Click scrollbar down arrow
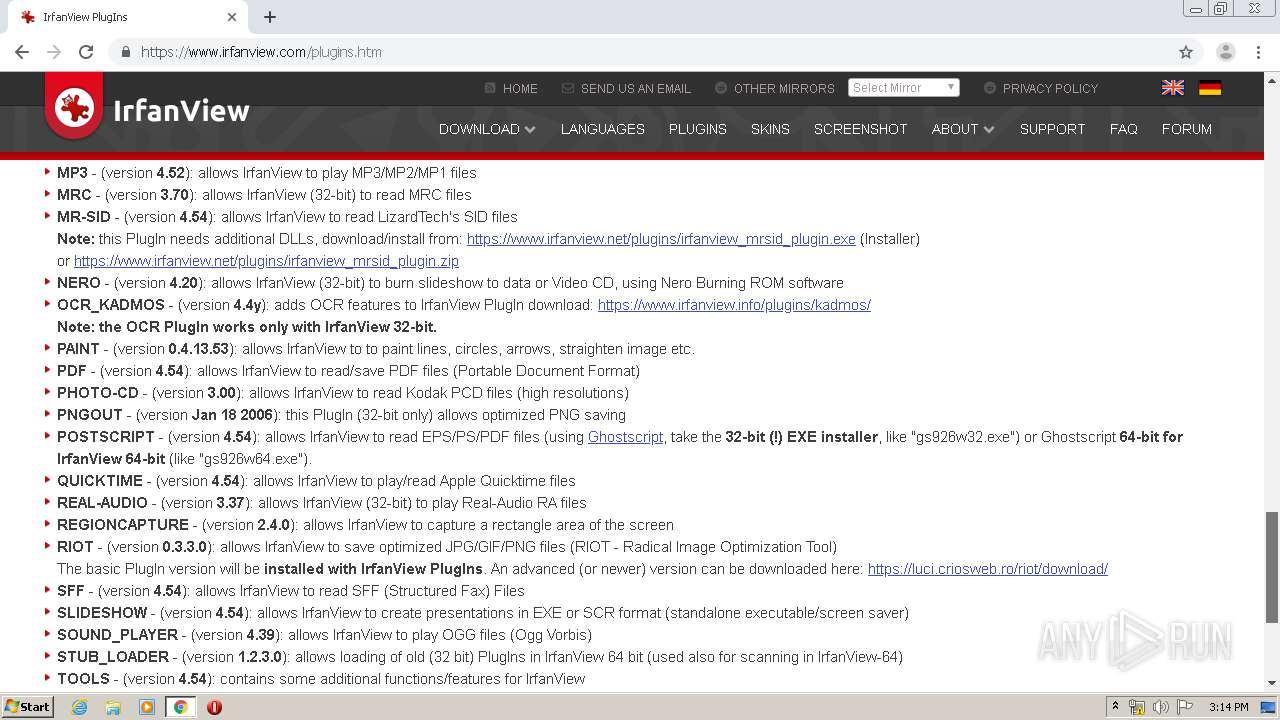Image resolution: width=1280 pixels, height=720 pixels. 1272,682
